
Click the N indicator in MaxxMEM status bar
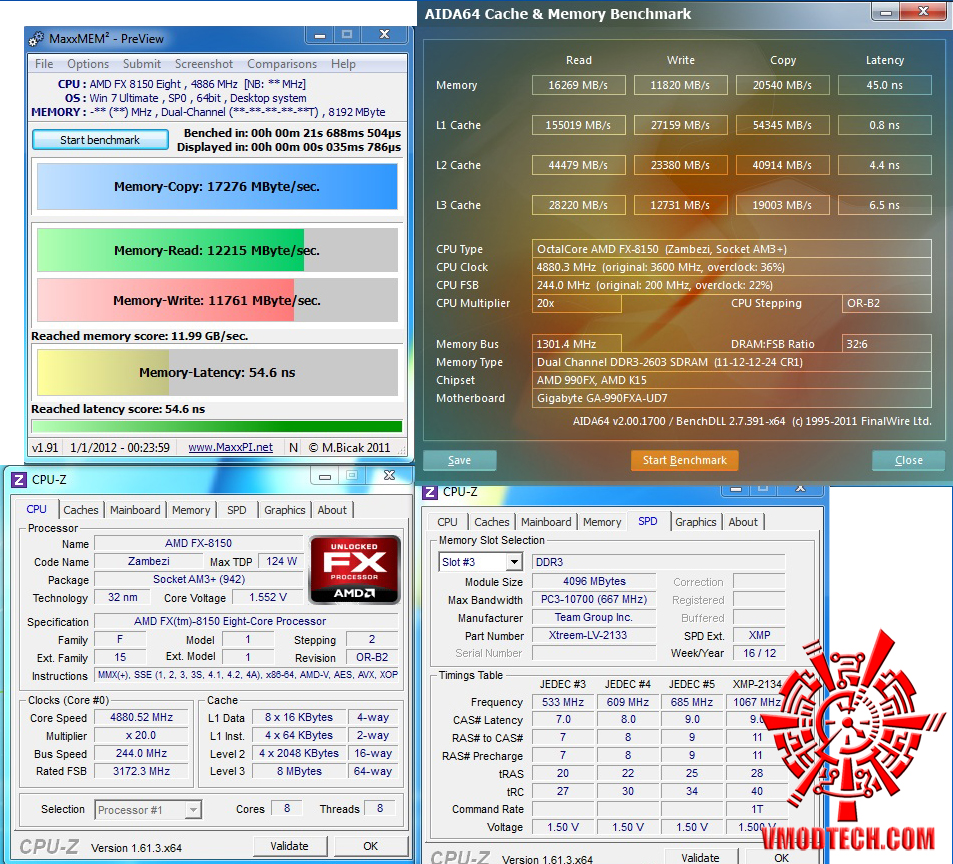(x=294, y=448)
